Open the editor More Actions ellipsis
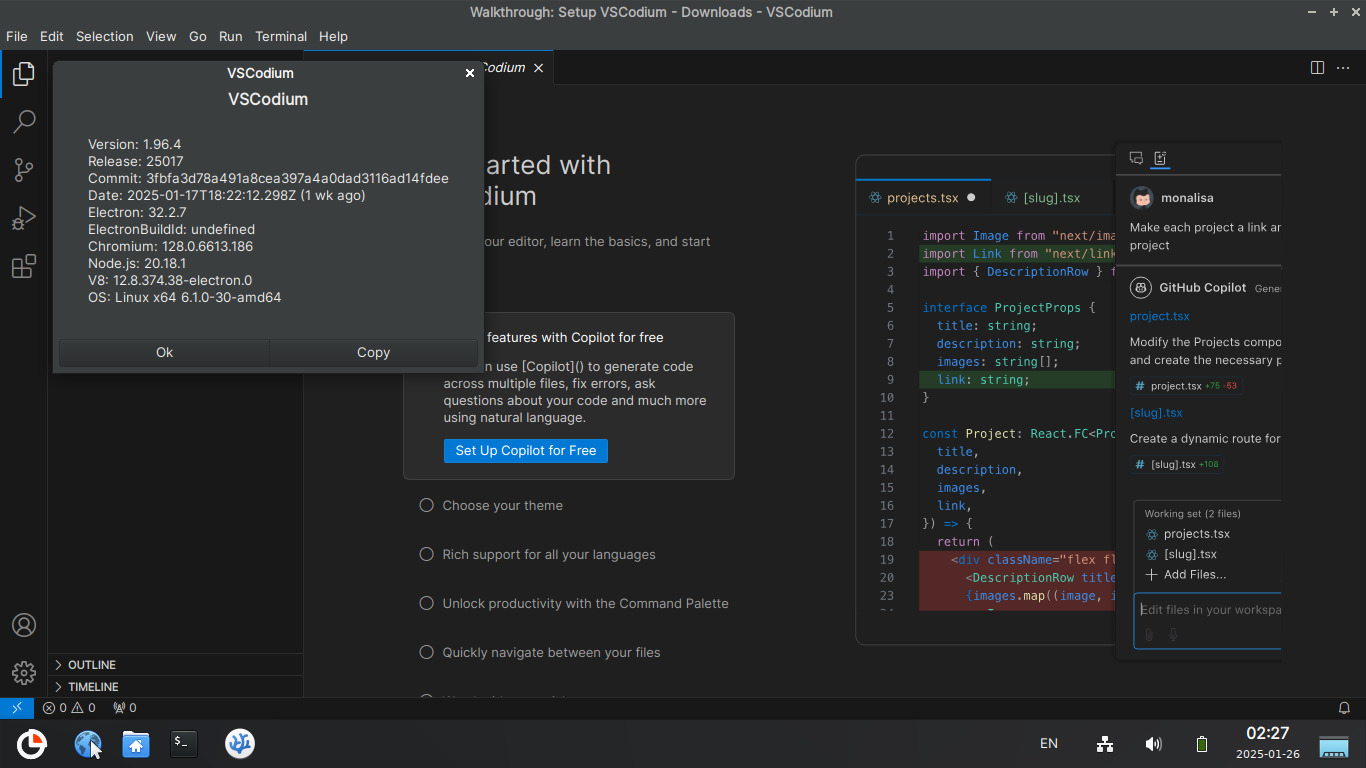 tap(1343, 68)
